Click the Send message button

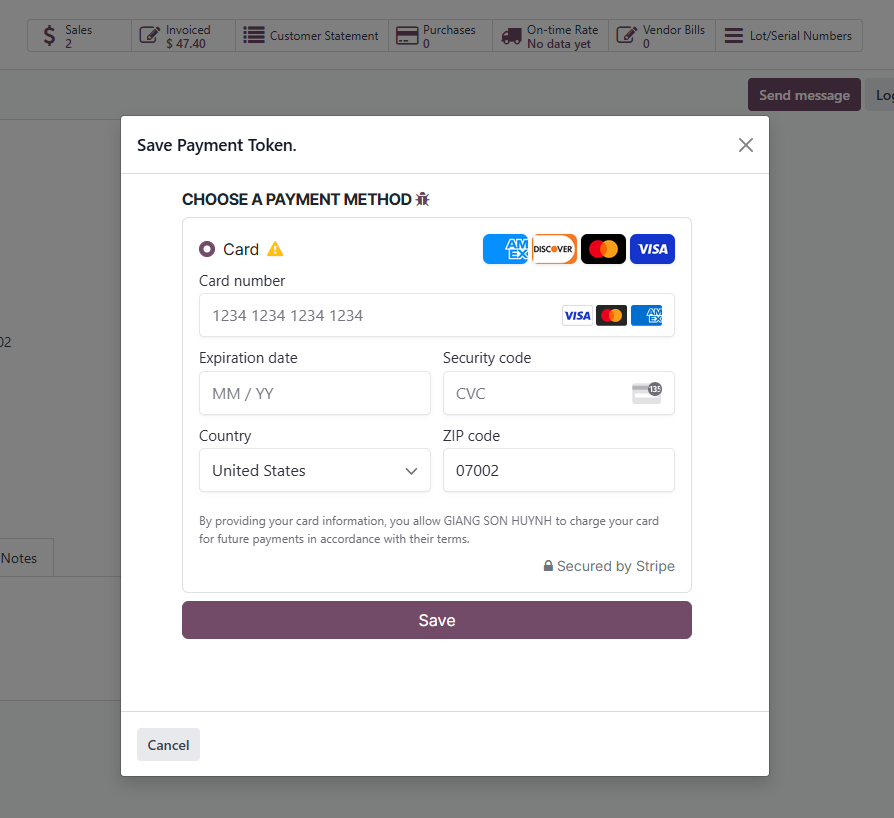tap(803, 94)
